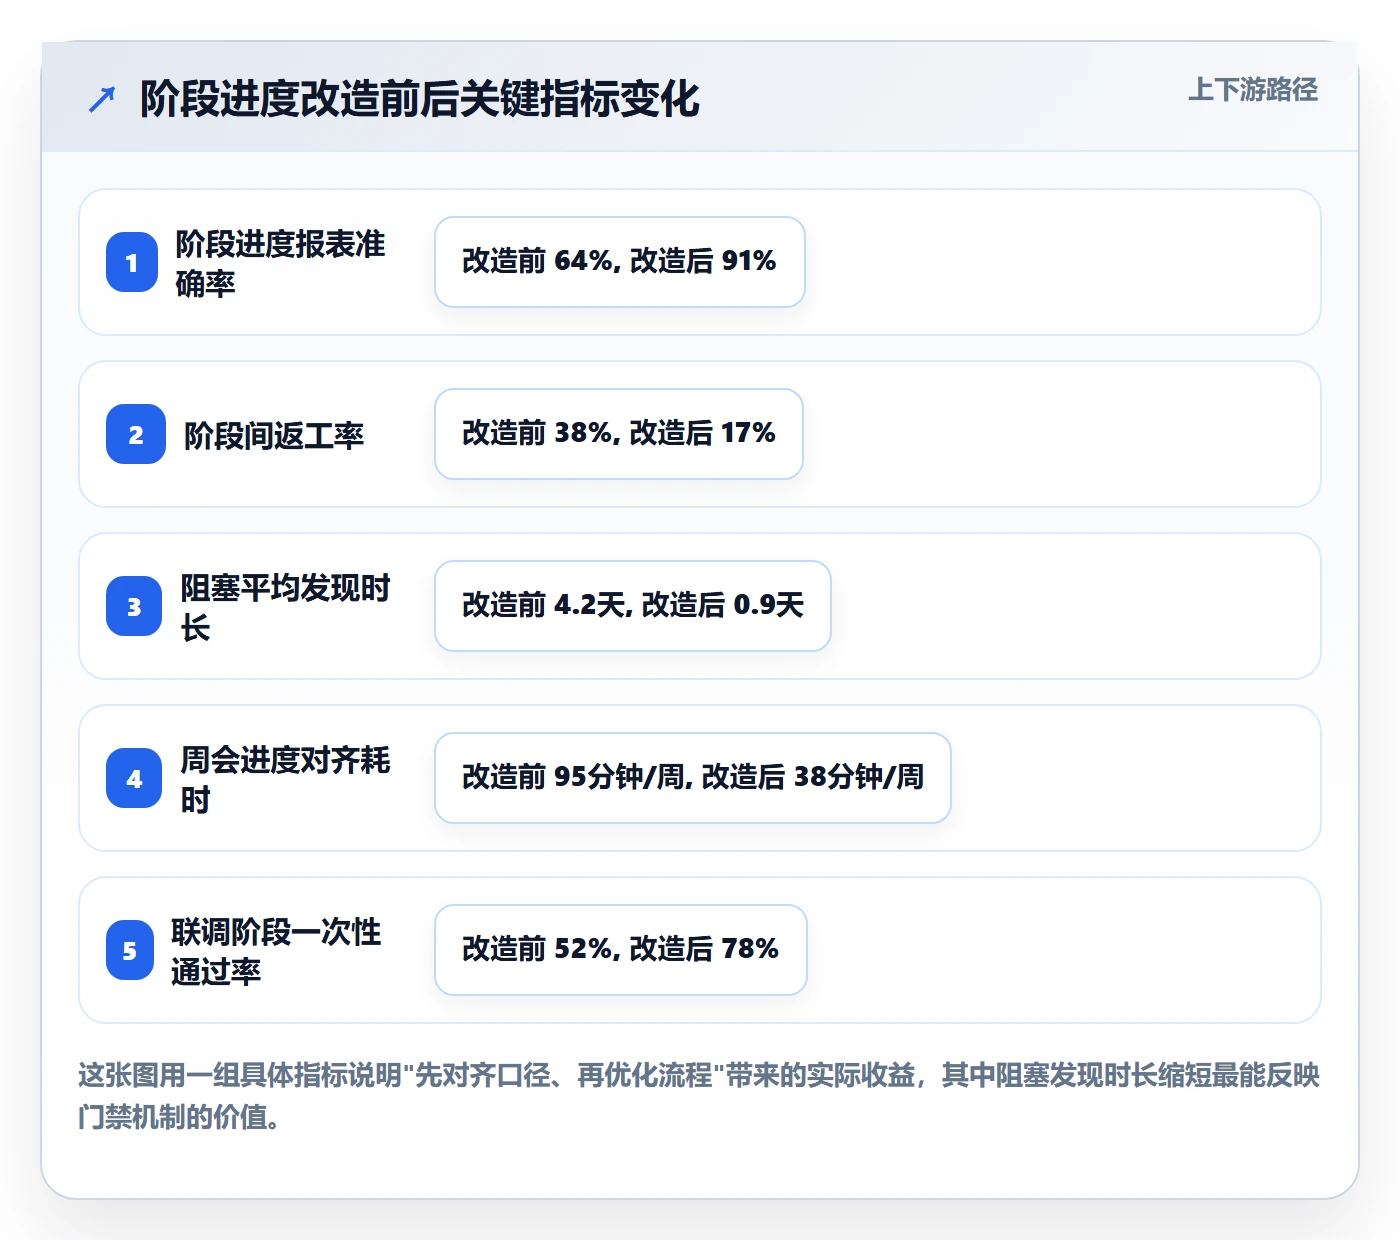The image size is (1400, 1240).
Task: Click the footer summary paragraph about 门禁机制
Action: pos(699,1096)
